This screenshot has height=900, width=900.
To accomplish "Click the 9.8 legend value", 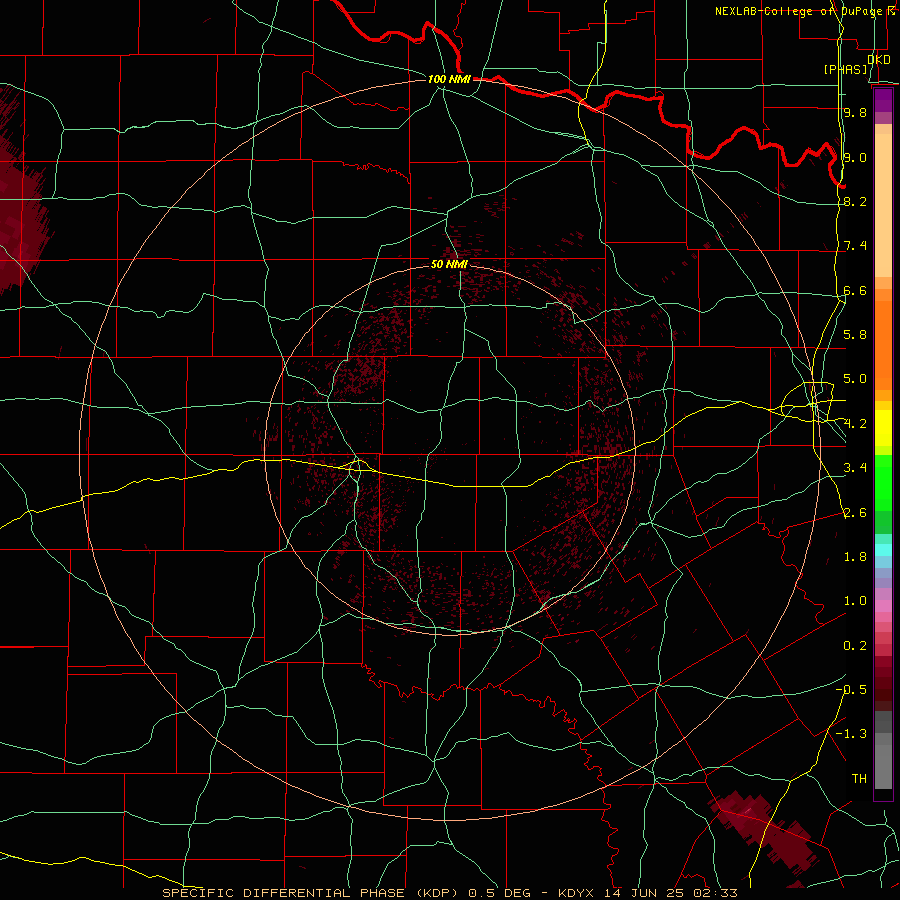I will (x=855, y=112).
